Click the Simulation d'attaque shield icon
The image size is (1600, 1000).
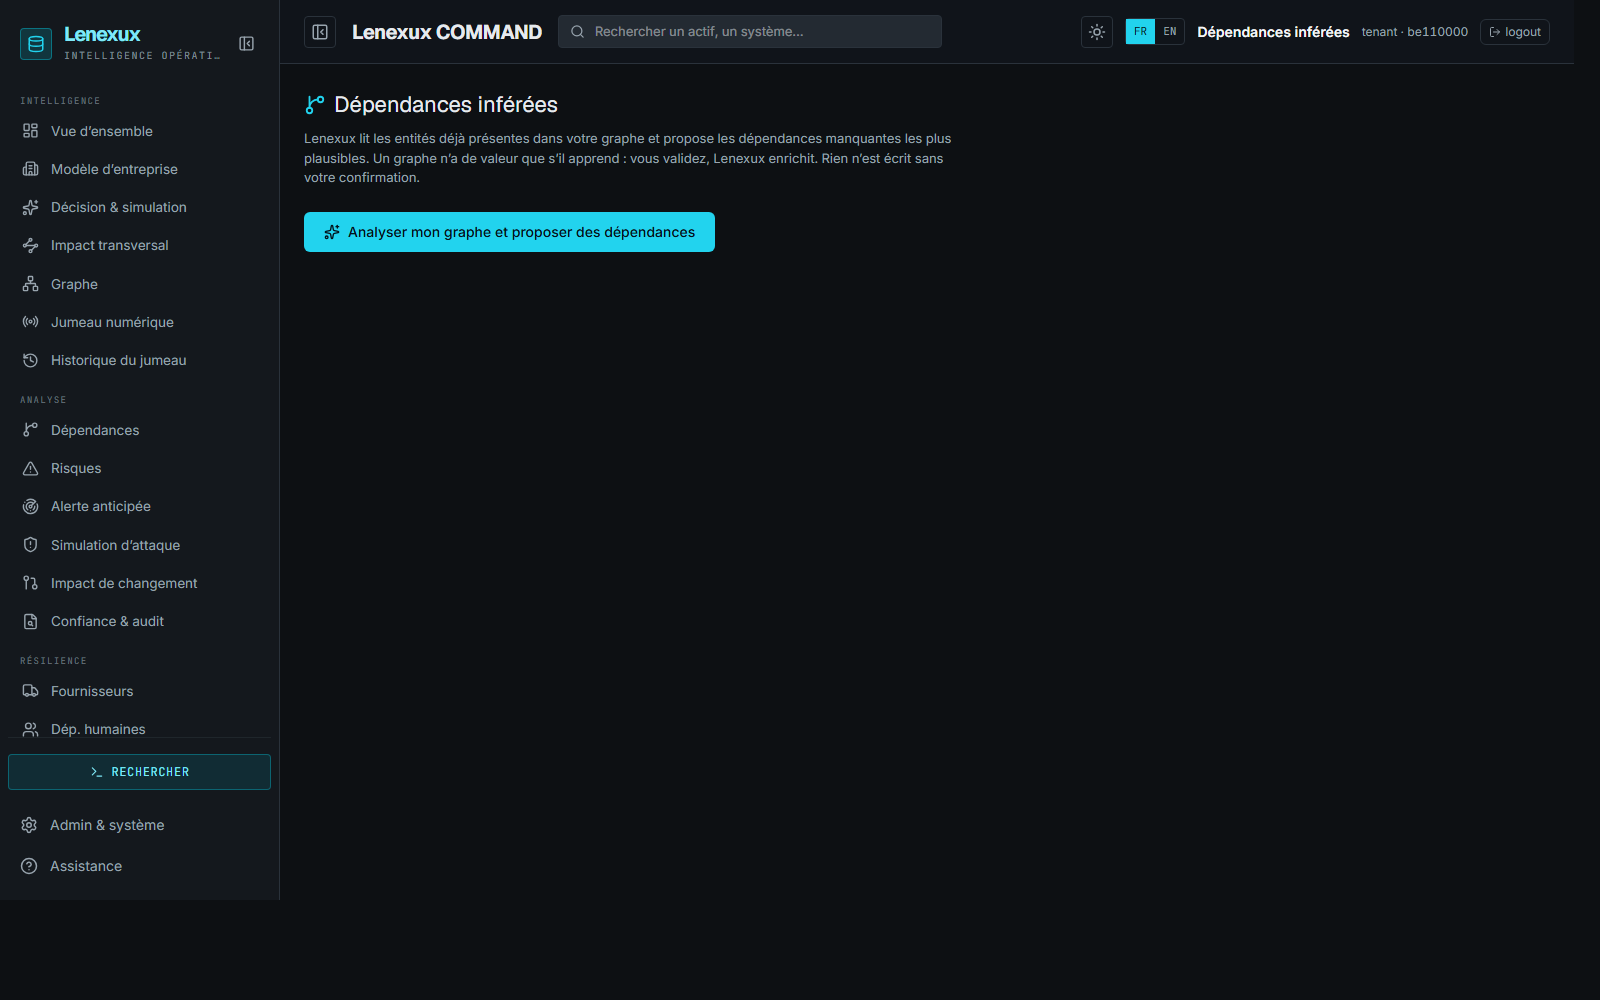pyautogui.click(x=31, y=545)
